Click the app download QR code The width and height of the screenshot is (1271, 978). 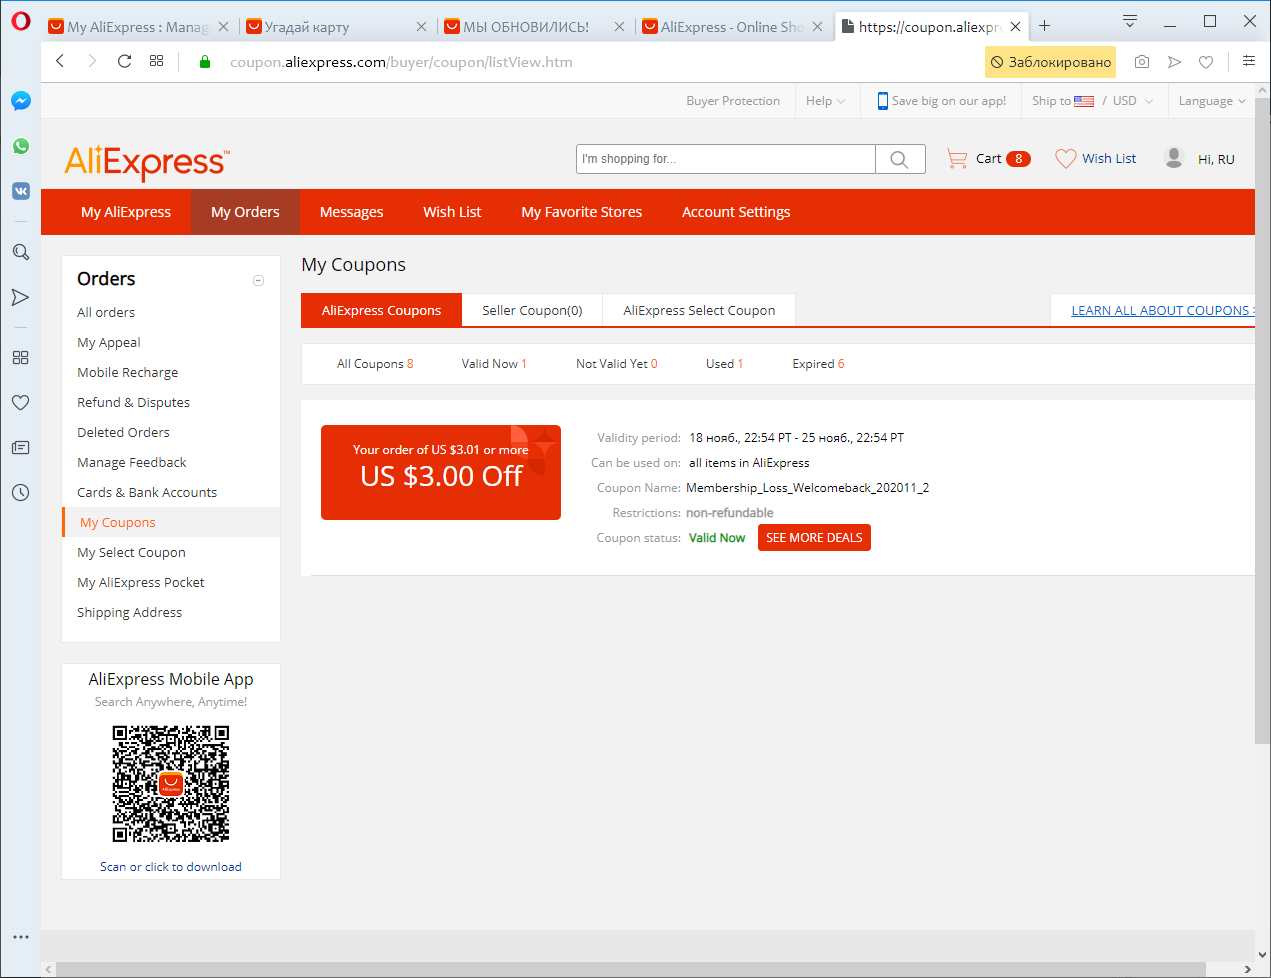click(x=171, y=784)
